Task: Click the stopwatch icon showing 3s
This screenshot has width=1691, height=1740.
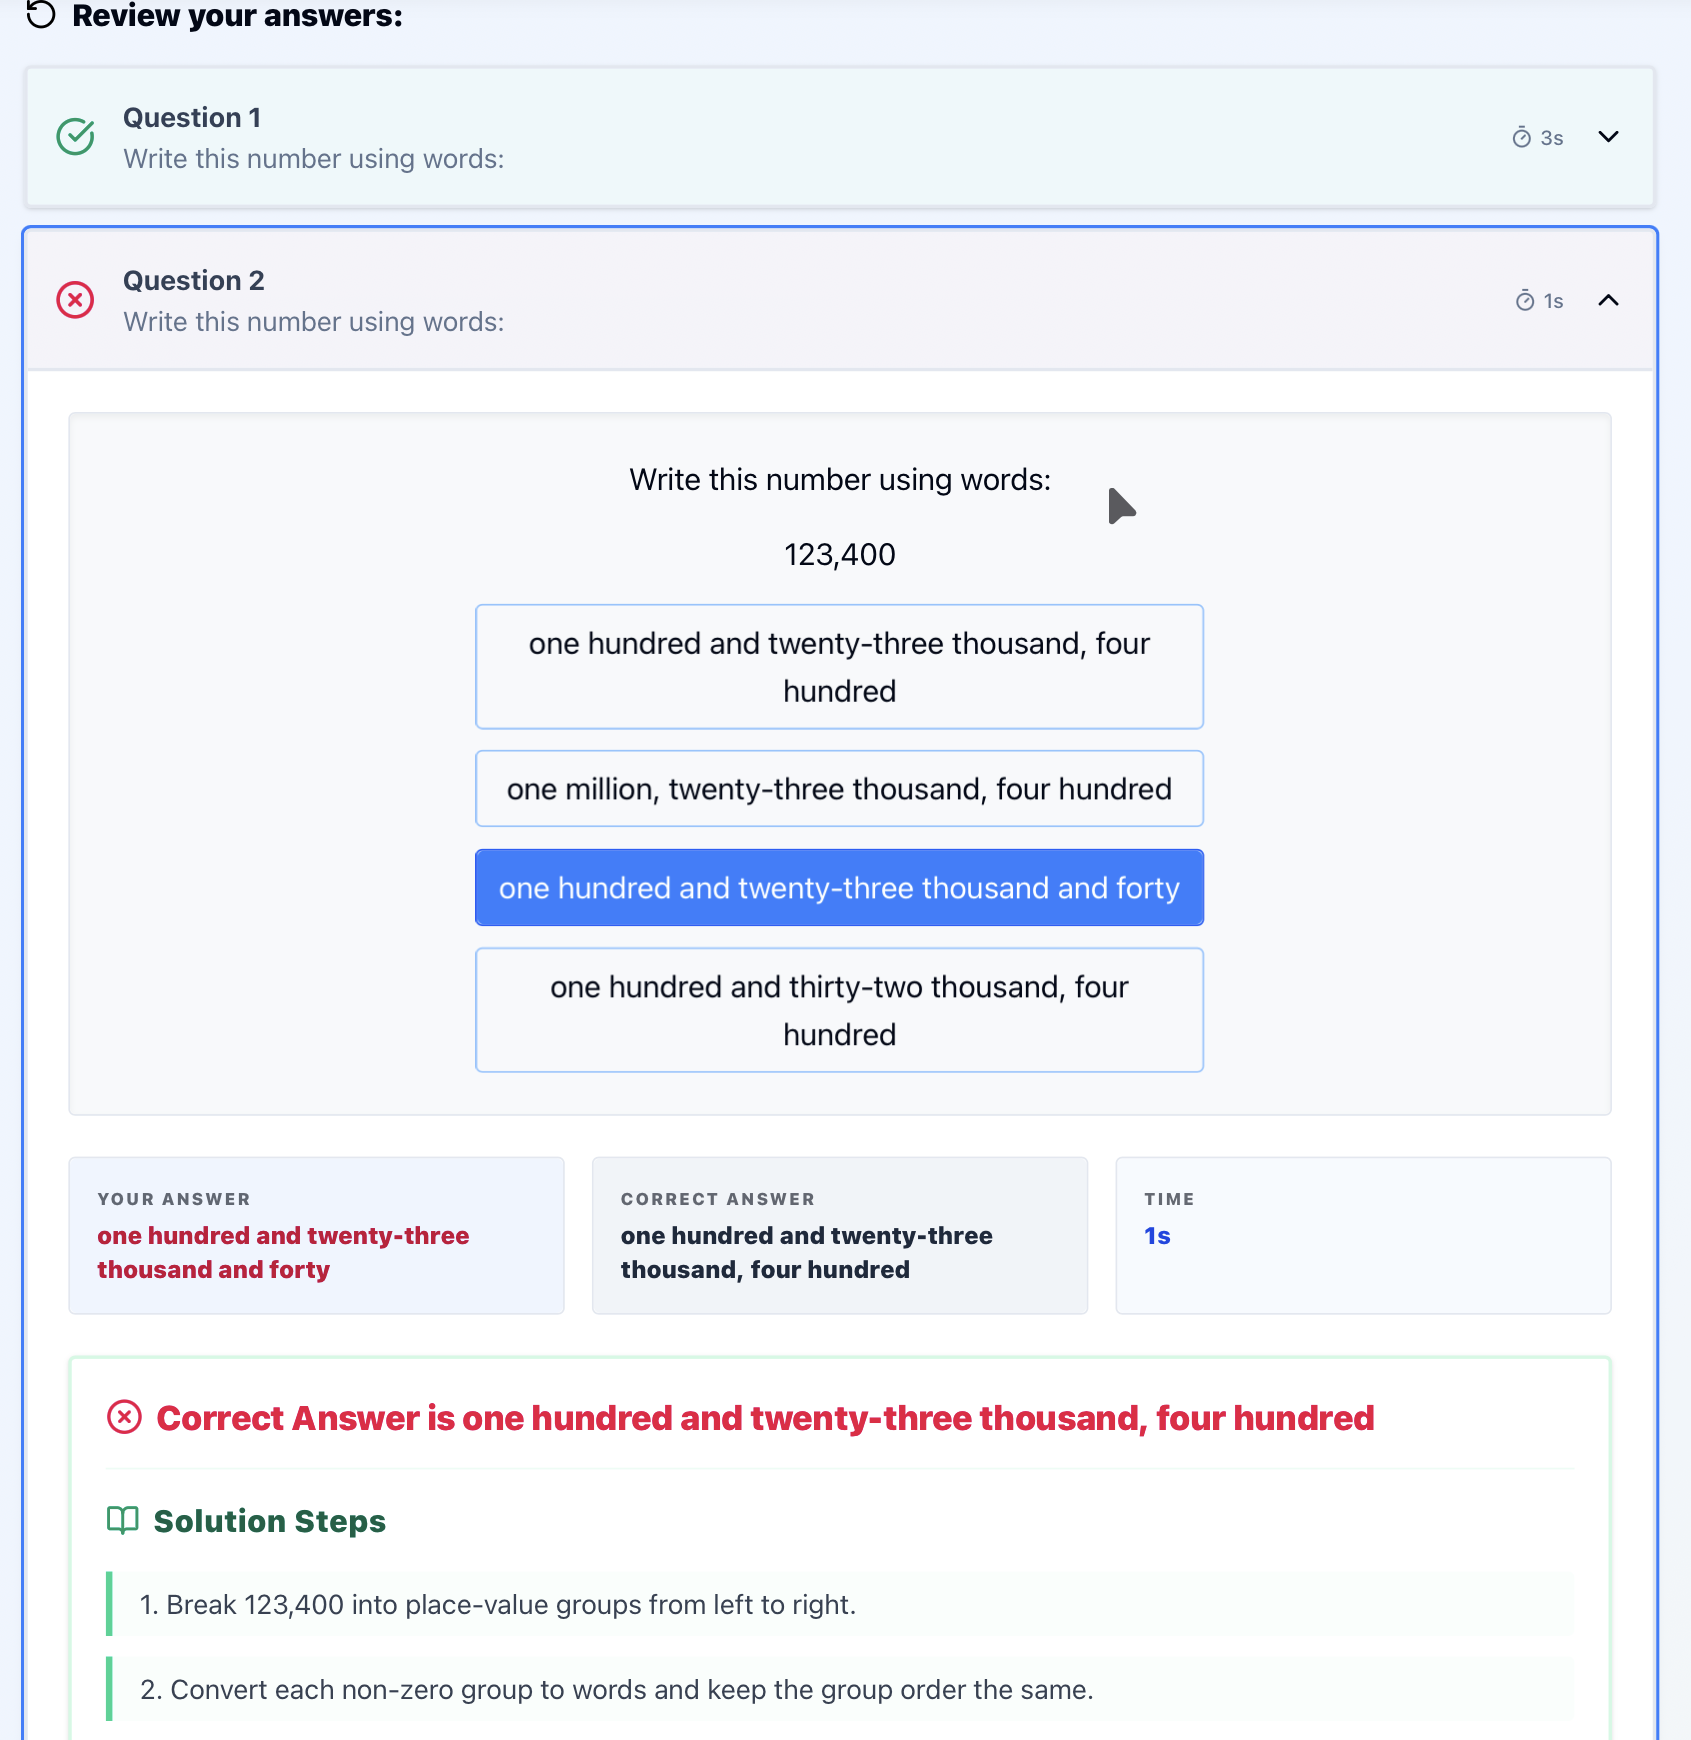Action: 1522,137
